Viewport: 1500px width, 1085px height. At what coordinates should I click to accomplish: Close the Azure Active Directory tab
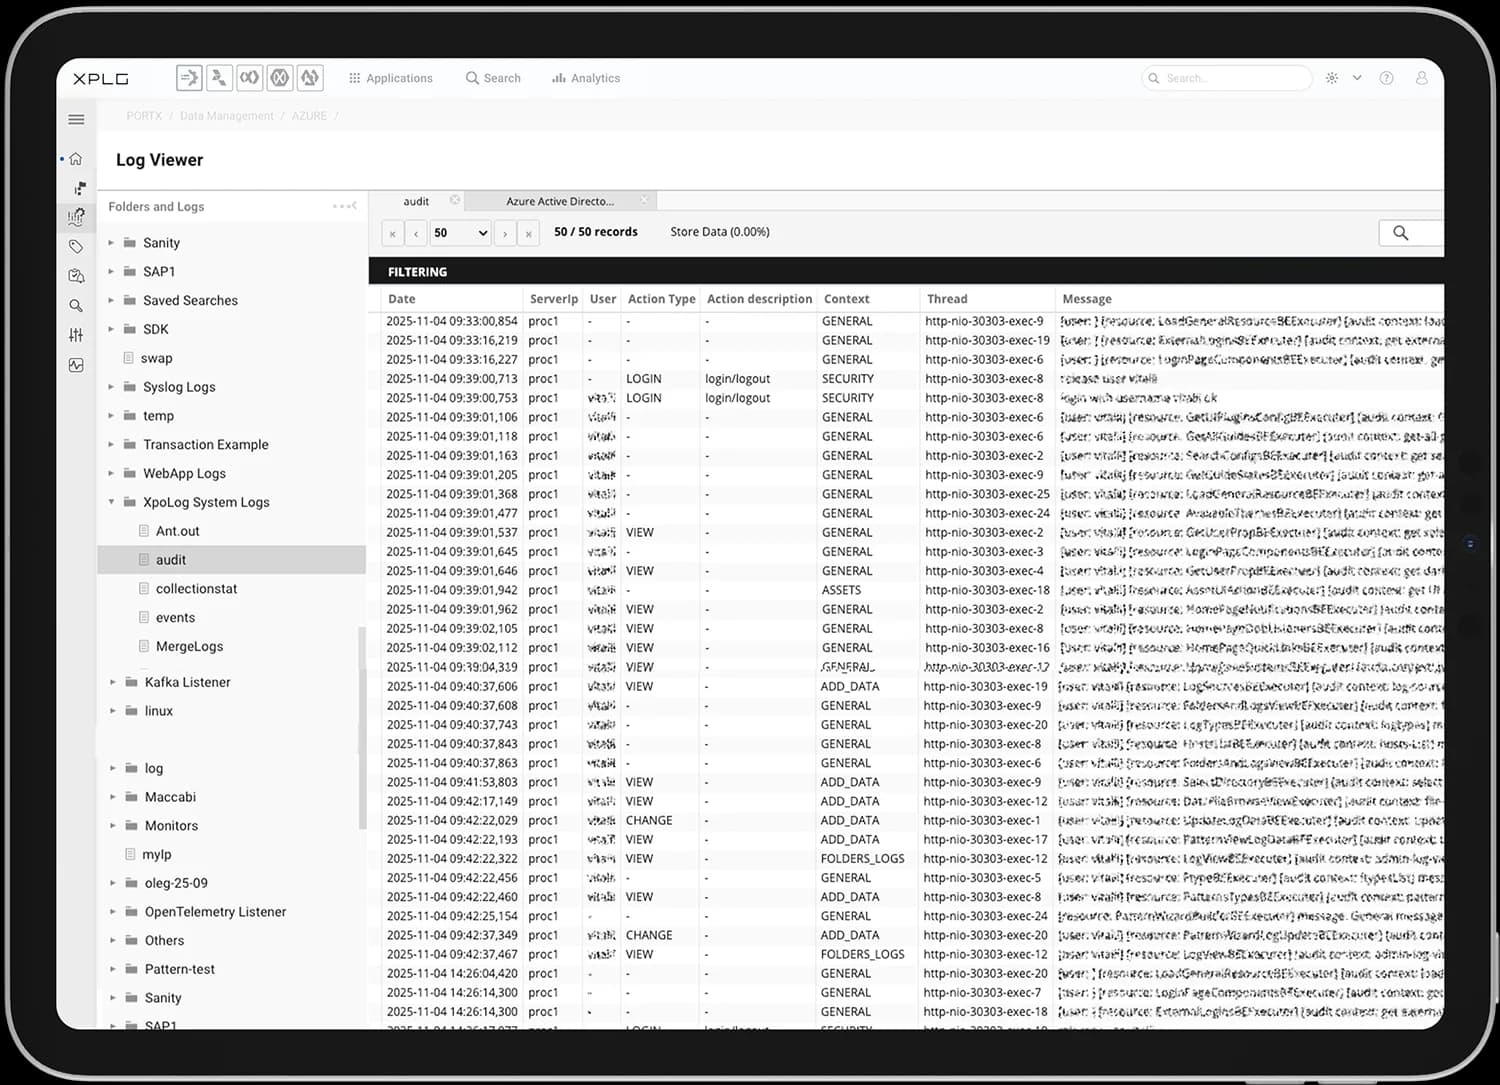click(x=645, y=200)
